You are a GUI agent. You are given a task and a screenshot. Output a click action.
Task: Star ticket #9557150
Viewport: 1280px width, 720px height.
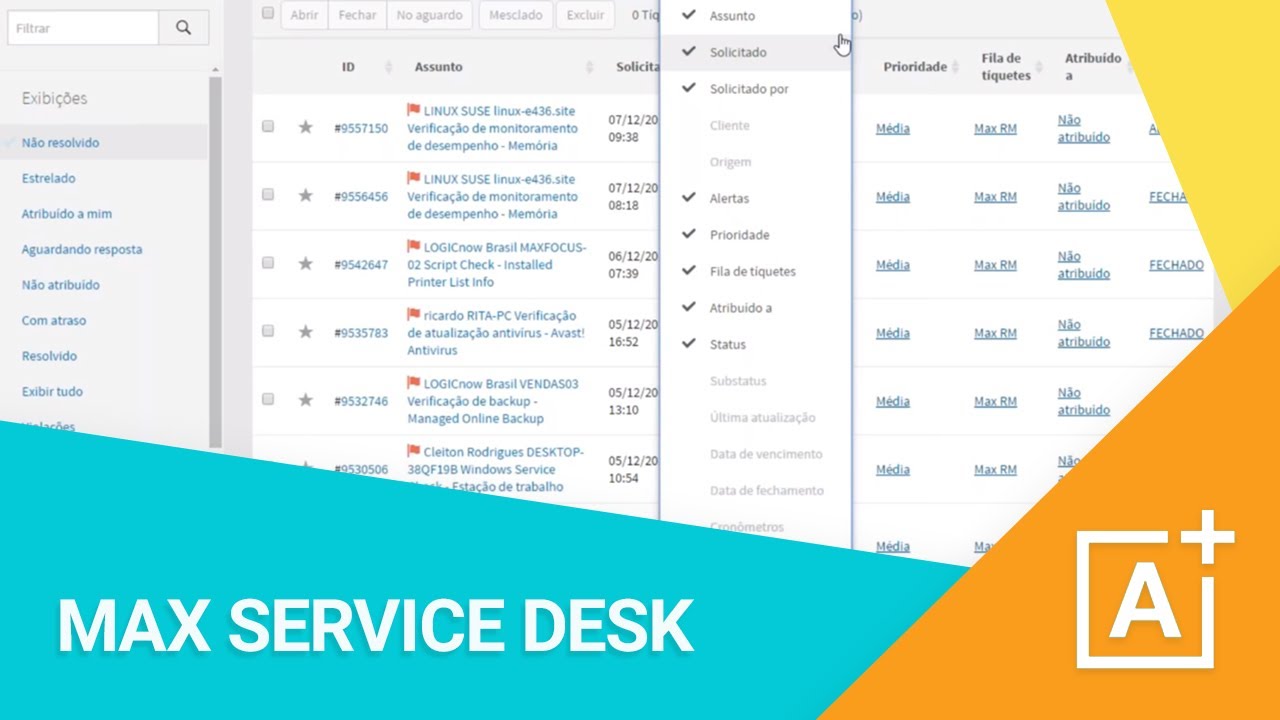[306, 127]
